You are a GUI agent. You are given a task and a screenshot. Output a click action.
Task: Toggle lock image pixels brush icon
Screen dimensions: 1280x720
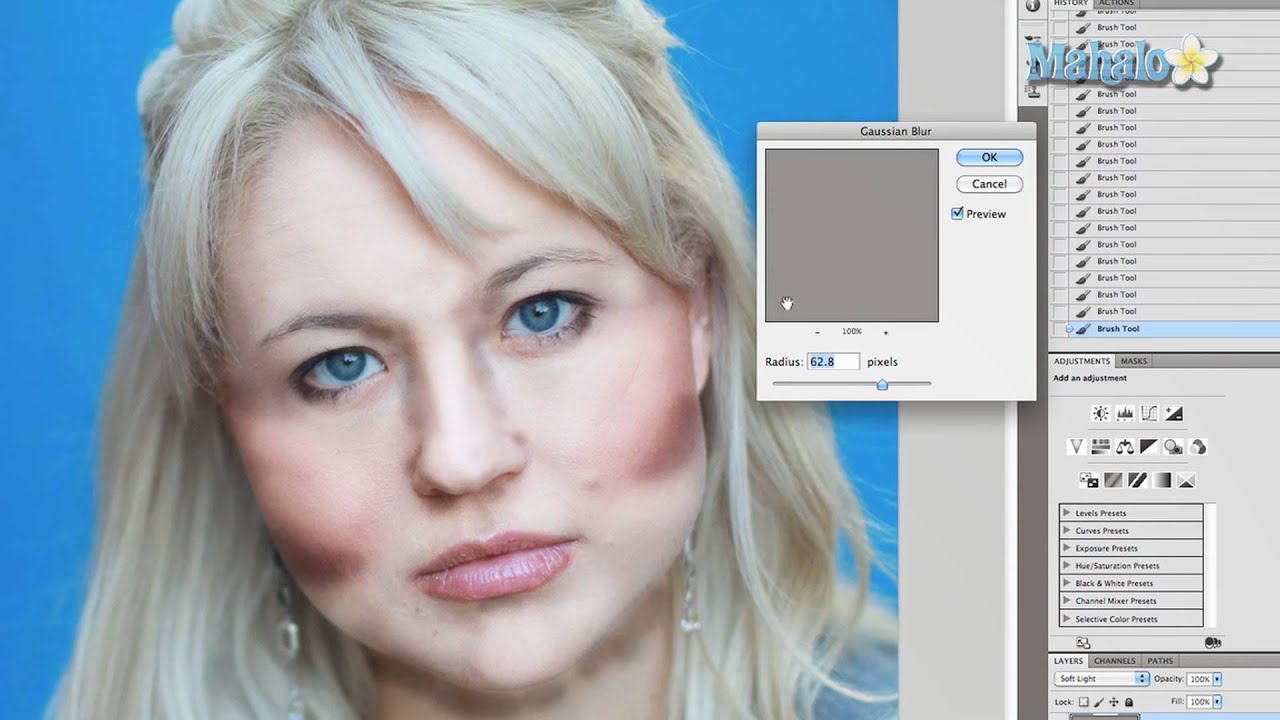coord(1099,702)
